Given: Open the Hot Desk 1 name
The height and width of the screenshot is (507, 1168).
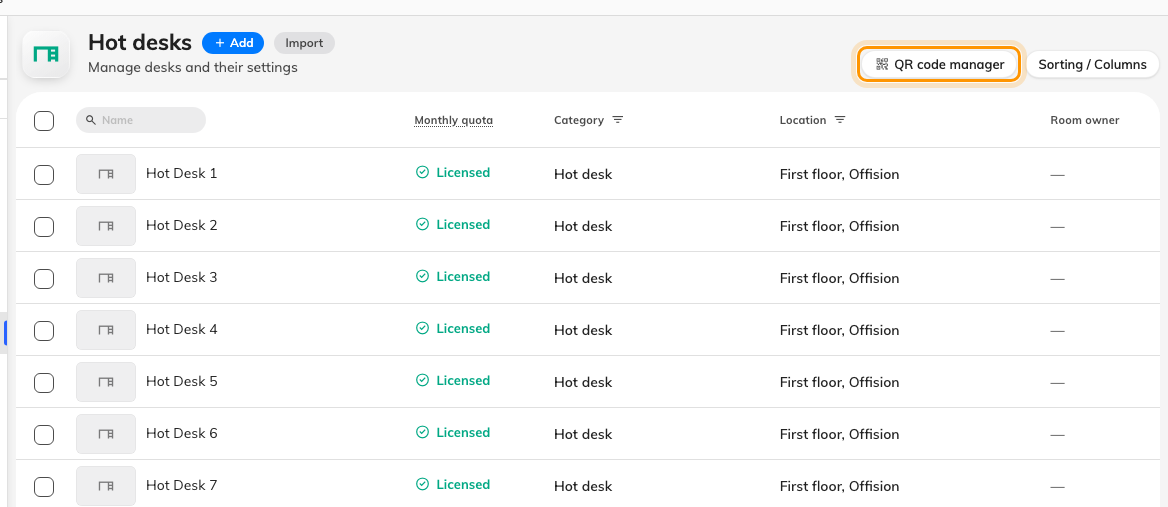Looking at the screenshot, I should [182, 173].
